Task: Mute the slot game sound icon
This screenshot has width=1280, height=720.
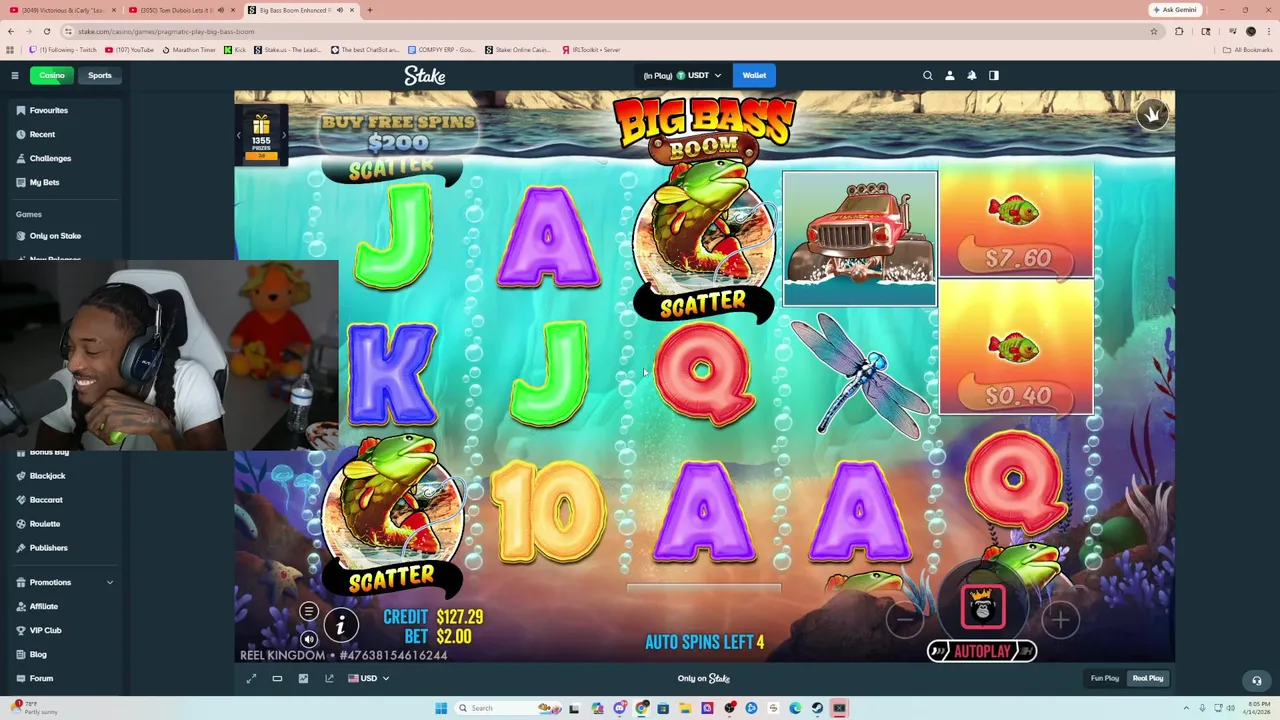Action: (x=309, y=639)
